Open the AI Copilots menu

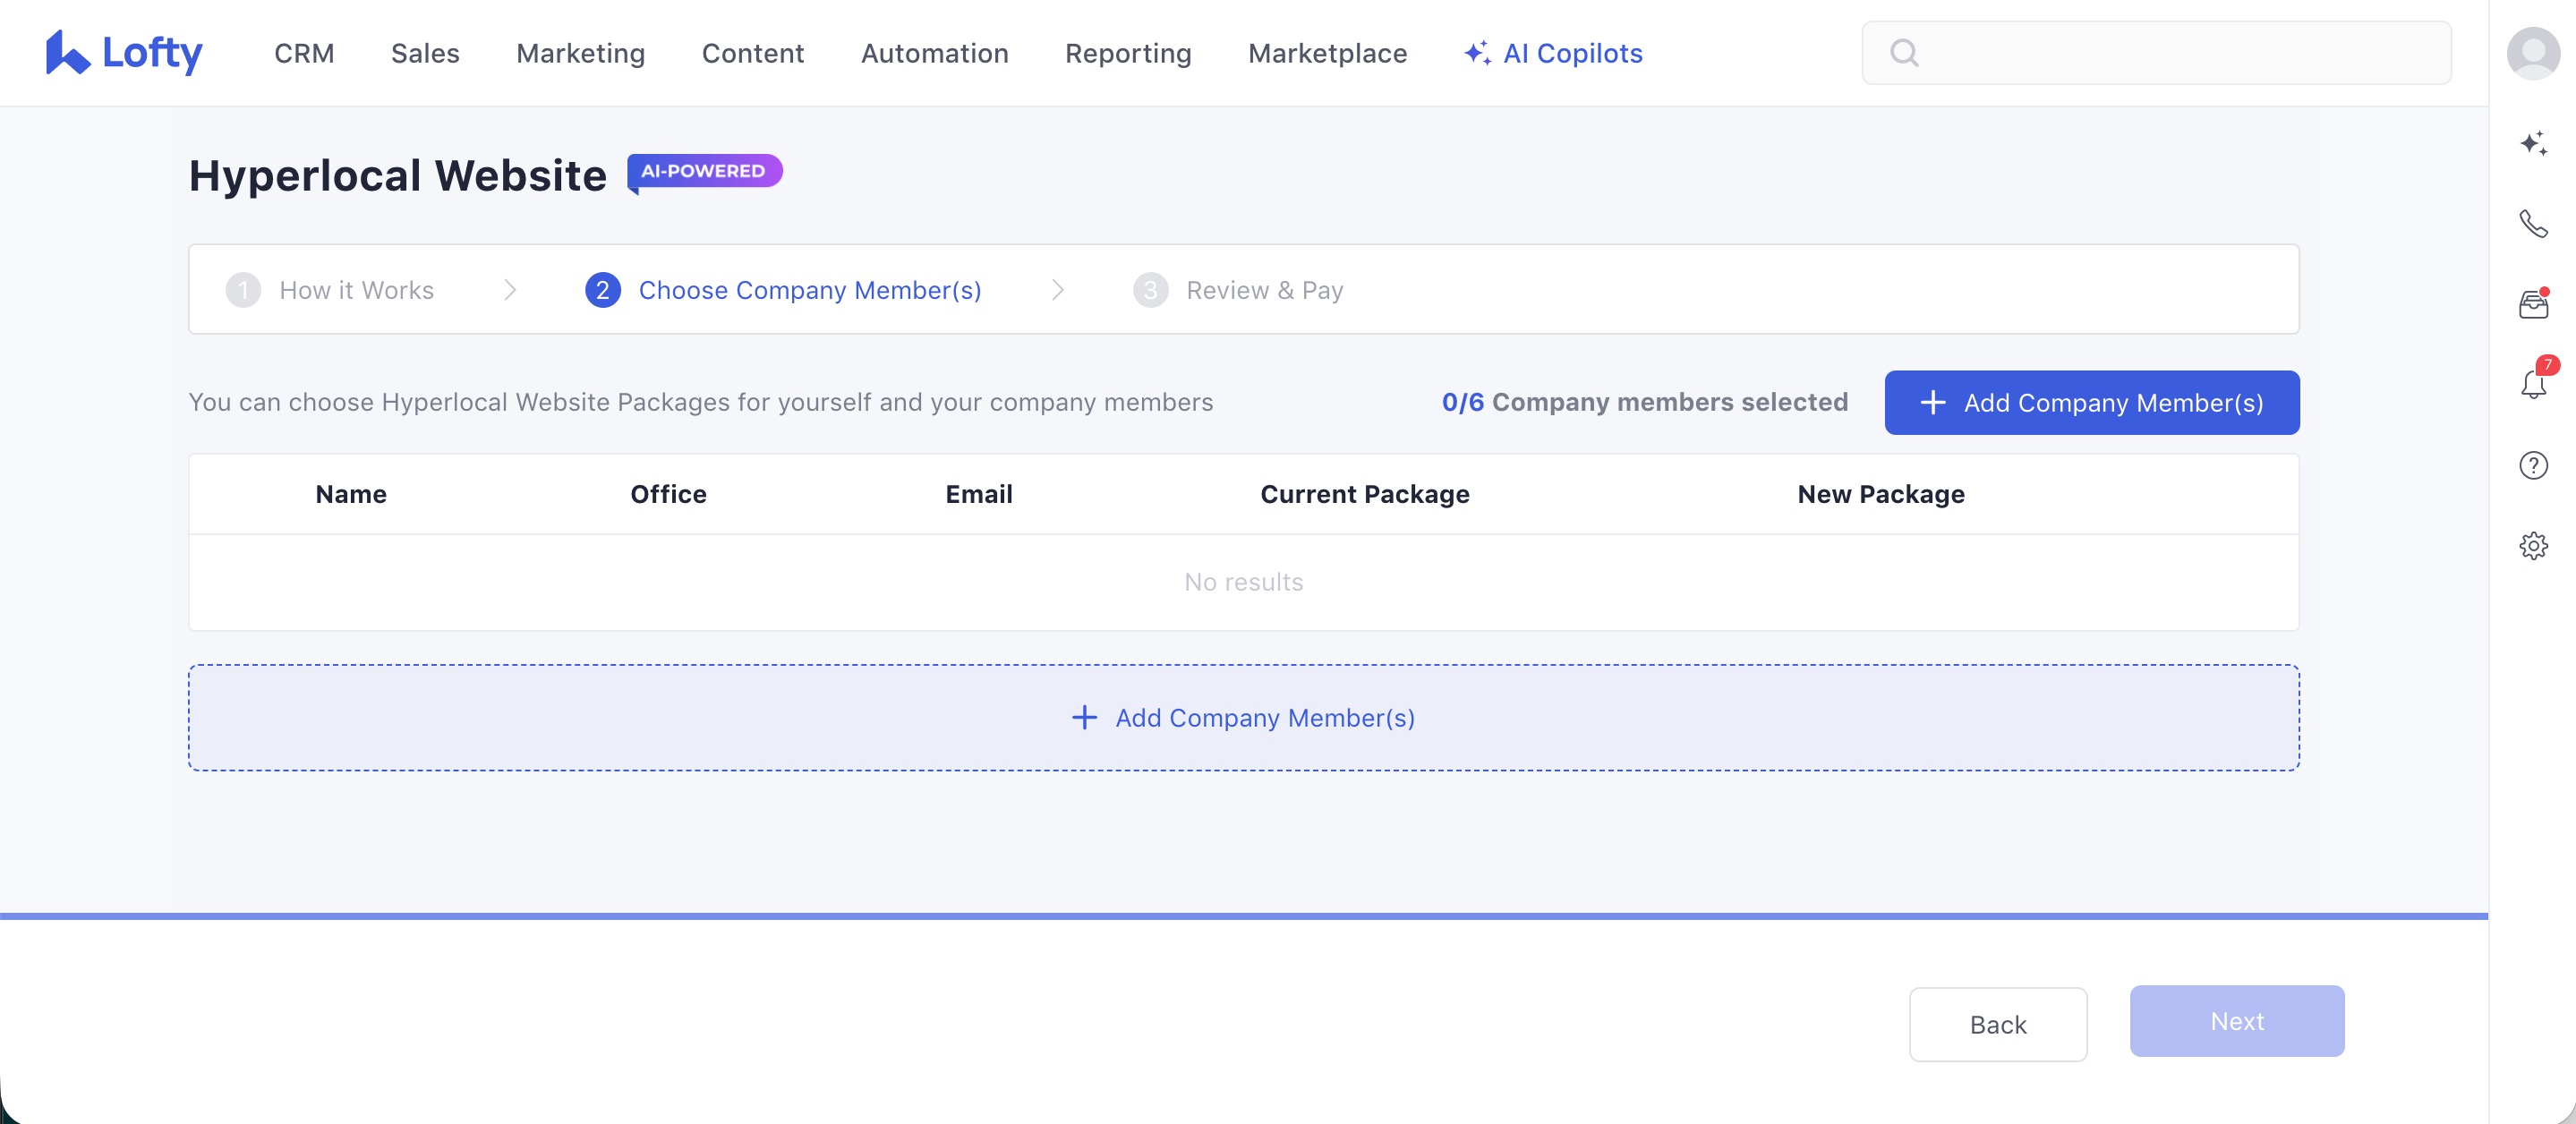(x=1553, y=53)
